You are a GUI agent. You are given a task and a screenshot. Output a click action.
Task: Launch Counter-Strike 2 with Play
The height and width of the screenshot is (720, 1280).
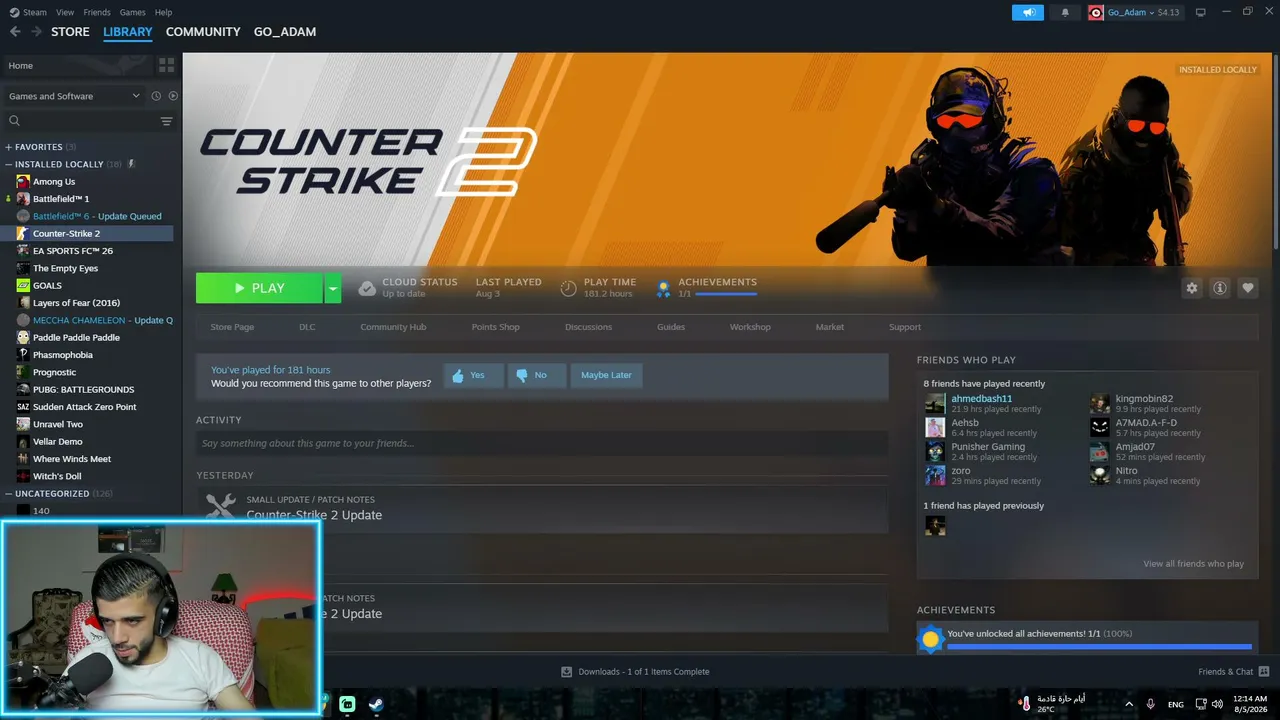[259, 288]
